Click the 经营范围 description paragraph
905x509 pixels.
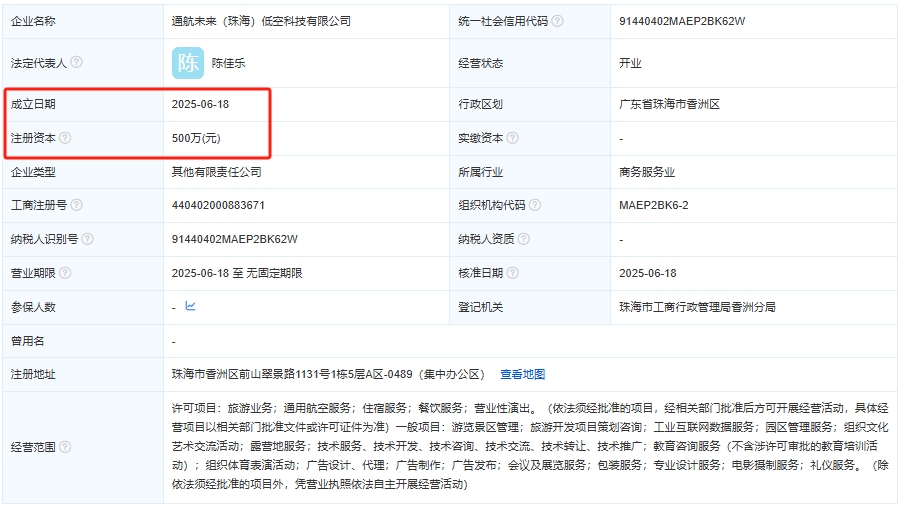[530, 446]
